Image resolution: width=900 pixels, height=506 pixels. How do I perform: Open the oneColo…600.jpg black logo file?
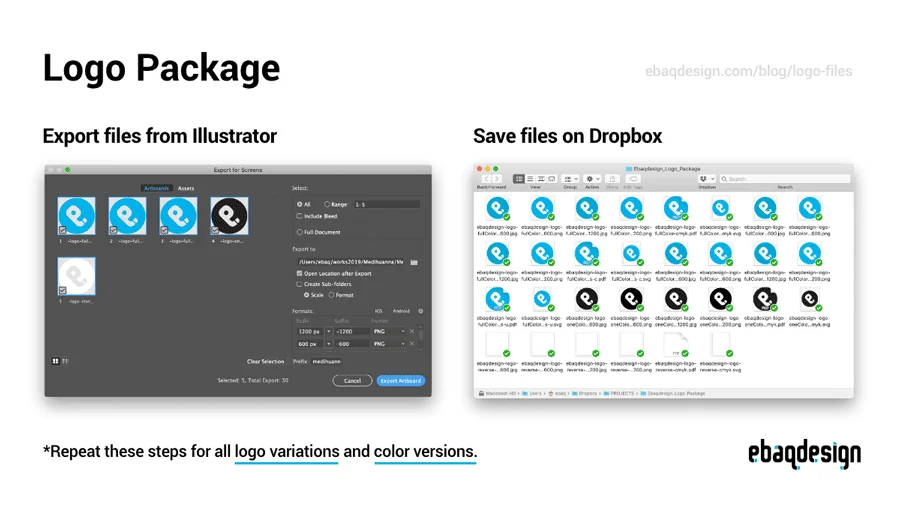pyautogui.click(x=587, y=299)
